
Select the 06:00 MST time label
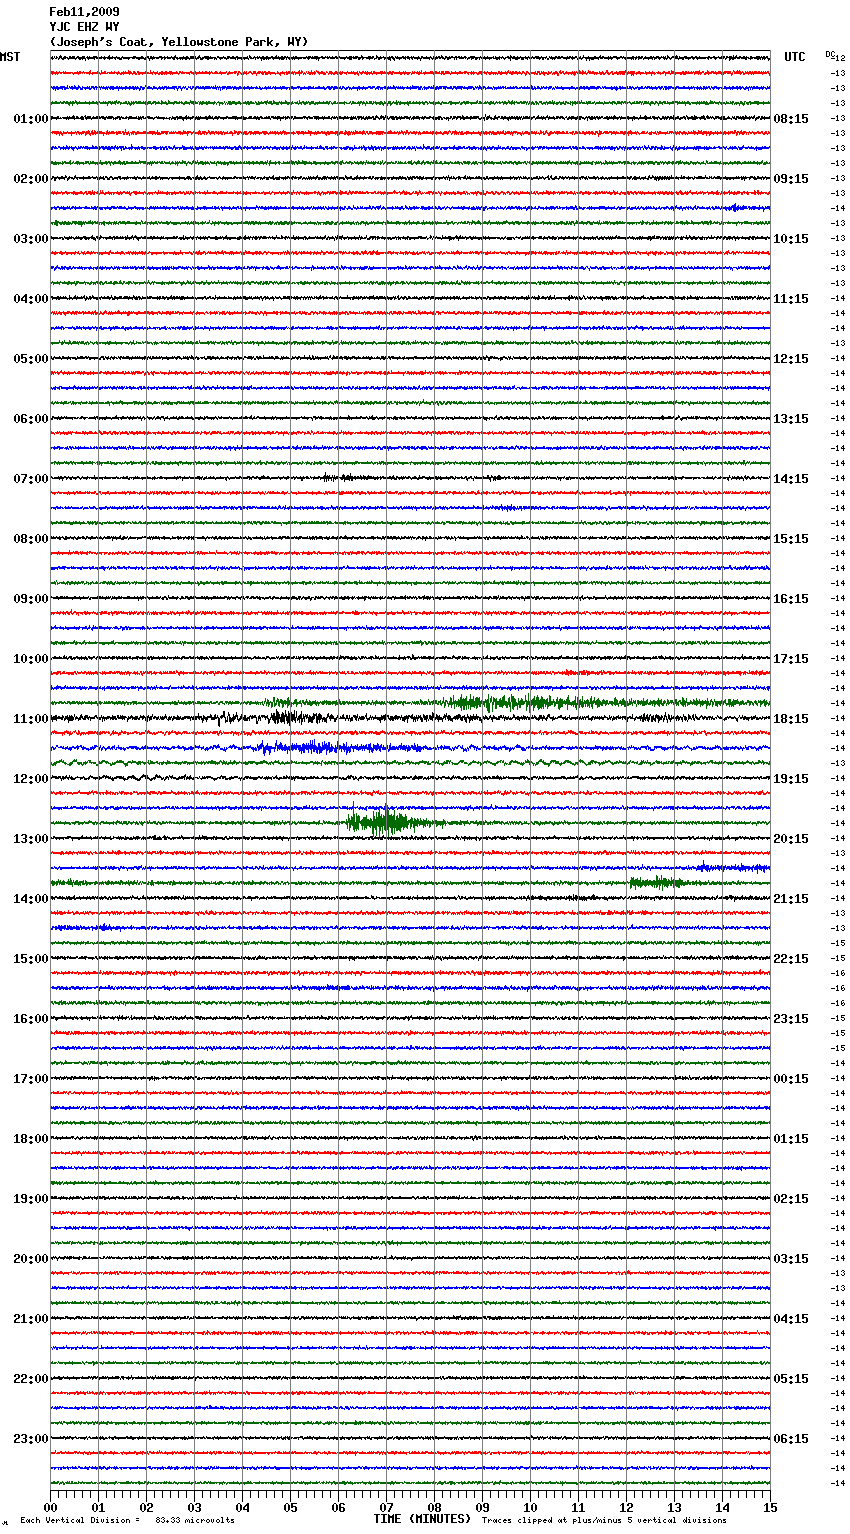31,419
